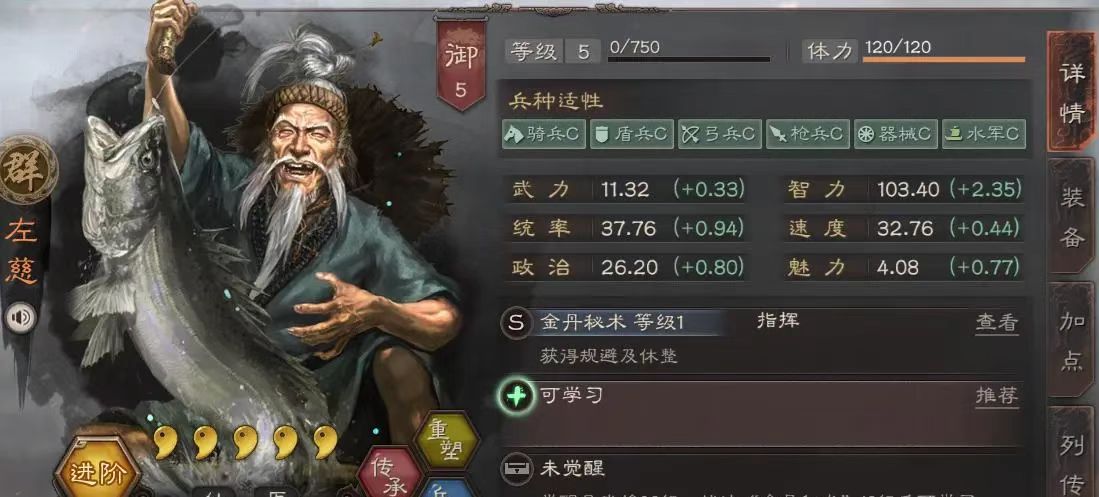Viewport: 1099px width, 497px height.
Task: Select the 骑兵C cavalry aptitude badge
Action: click(543, 134)
